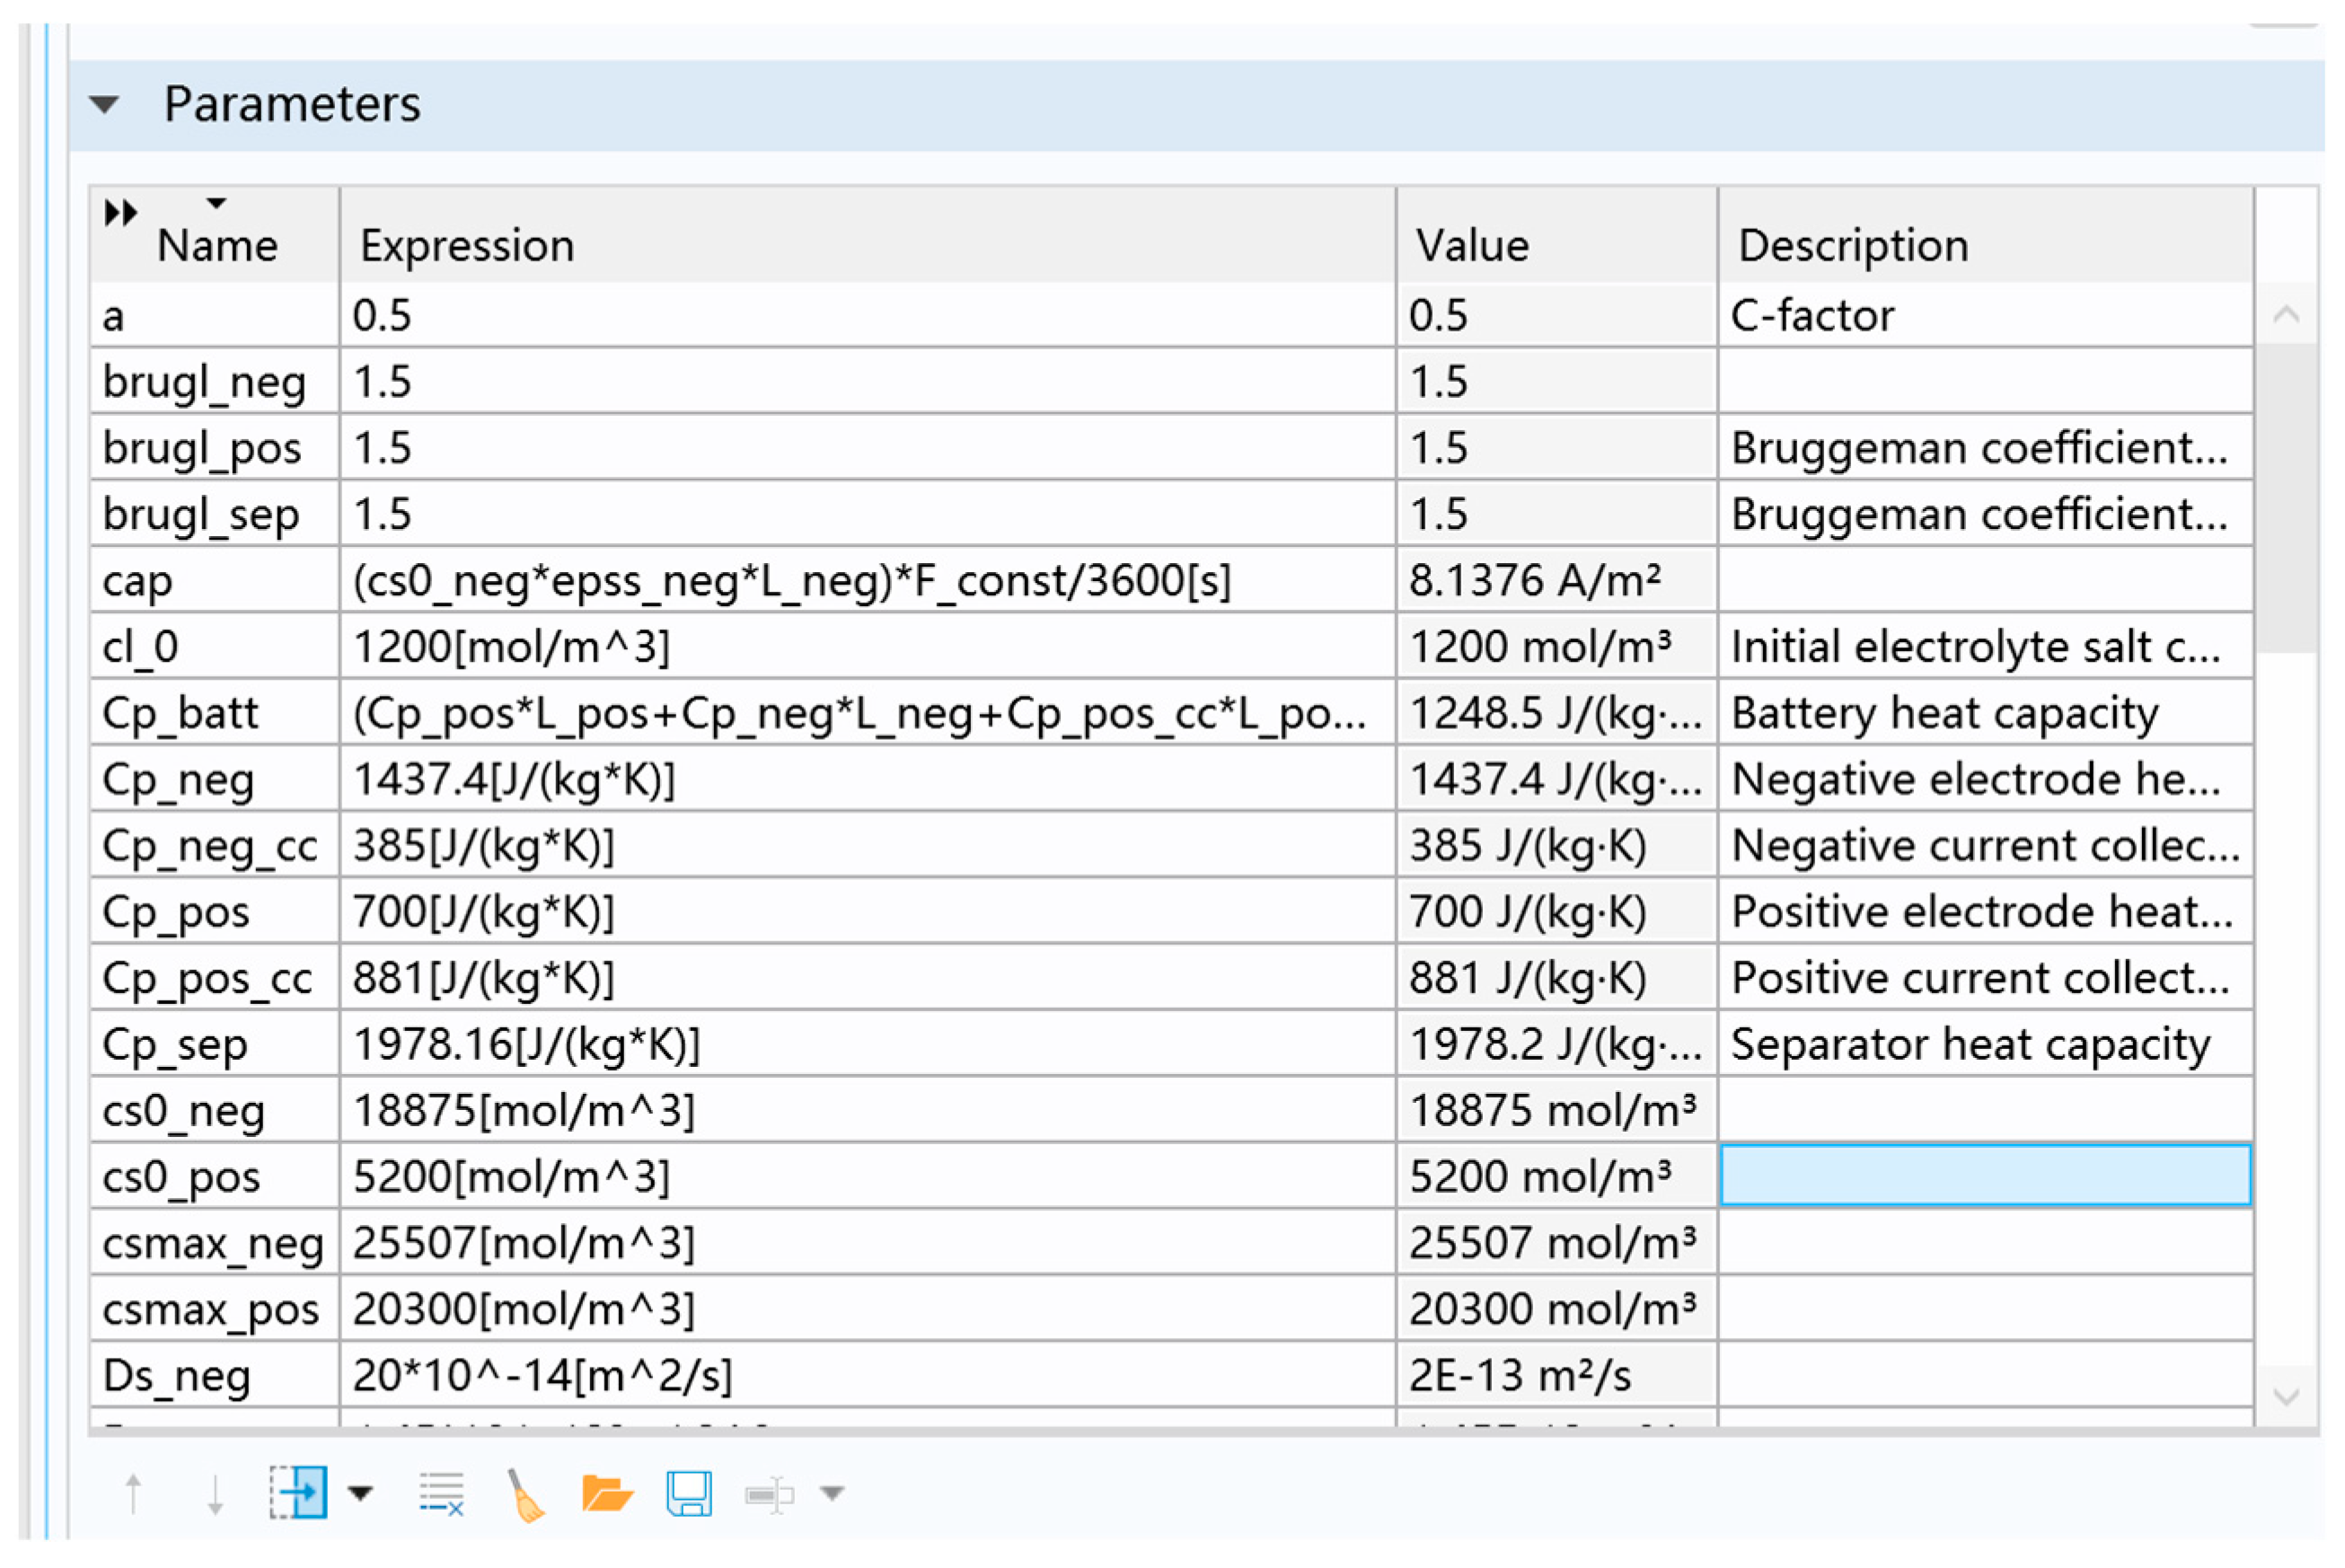
Task: Click the Move Down arrow icon
Action: (x=215, y=1493)
